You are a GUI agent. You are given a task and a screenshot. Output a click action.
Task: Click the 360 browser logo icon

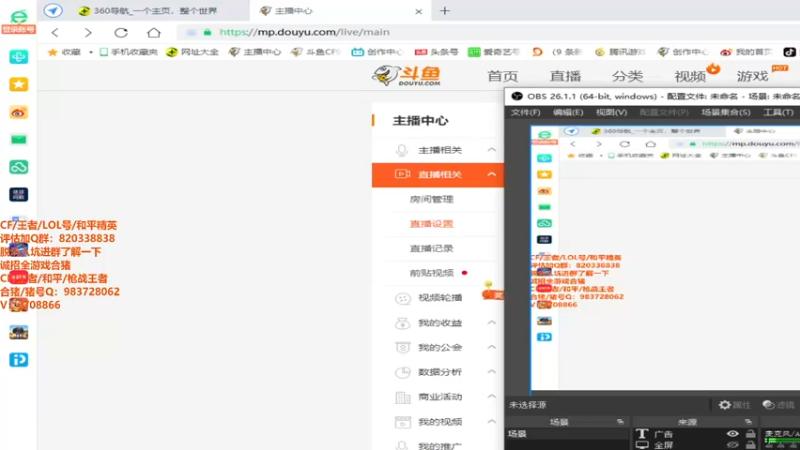18,16
